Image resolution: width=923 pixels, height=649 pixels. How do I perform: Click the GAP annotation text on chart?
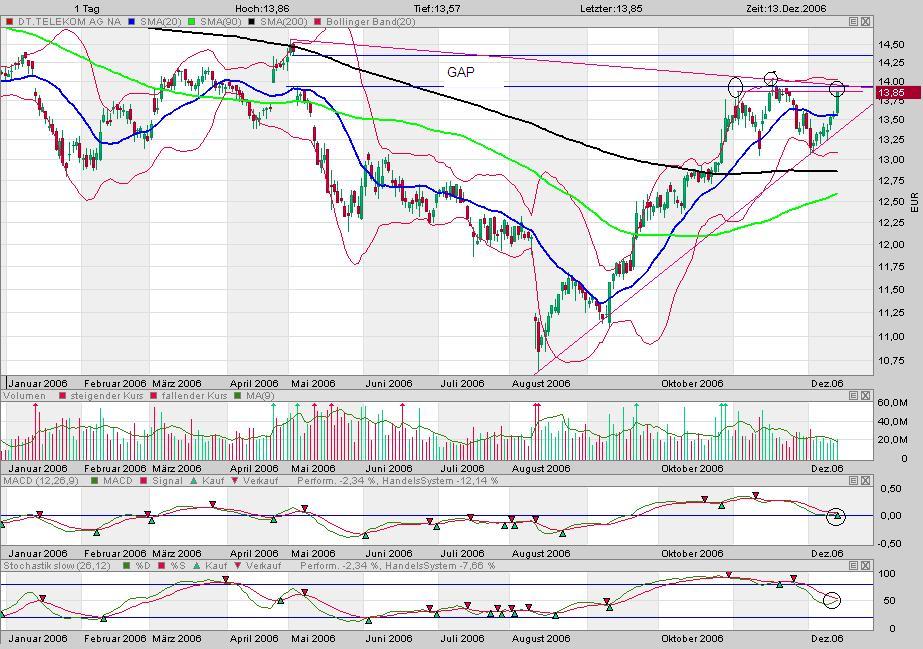click(461, 72)
